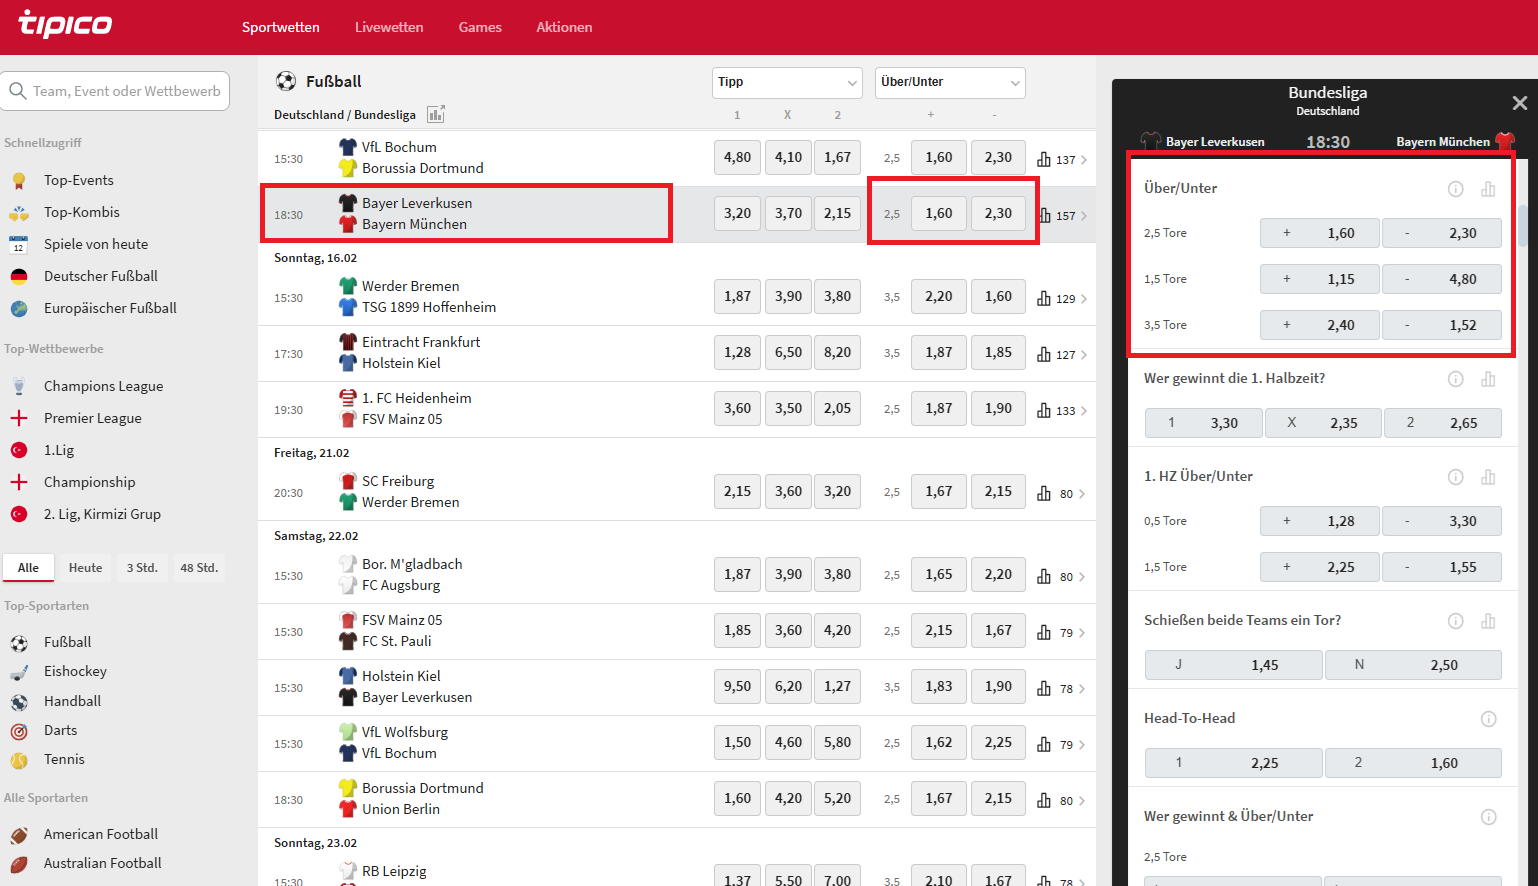The width and height of the screenshot is (1538, 886).
Task: Click the Tipico logo
Action: 65,24
